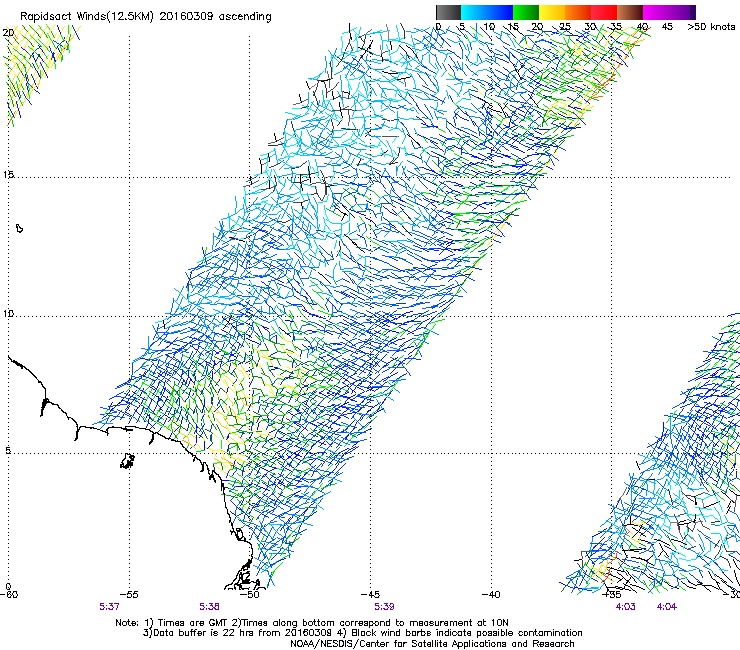Viewport: 740px width, 650px height.
Task: Click the brown 35-40 knots legend segment
Action: (630, 12)
